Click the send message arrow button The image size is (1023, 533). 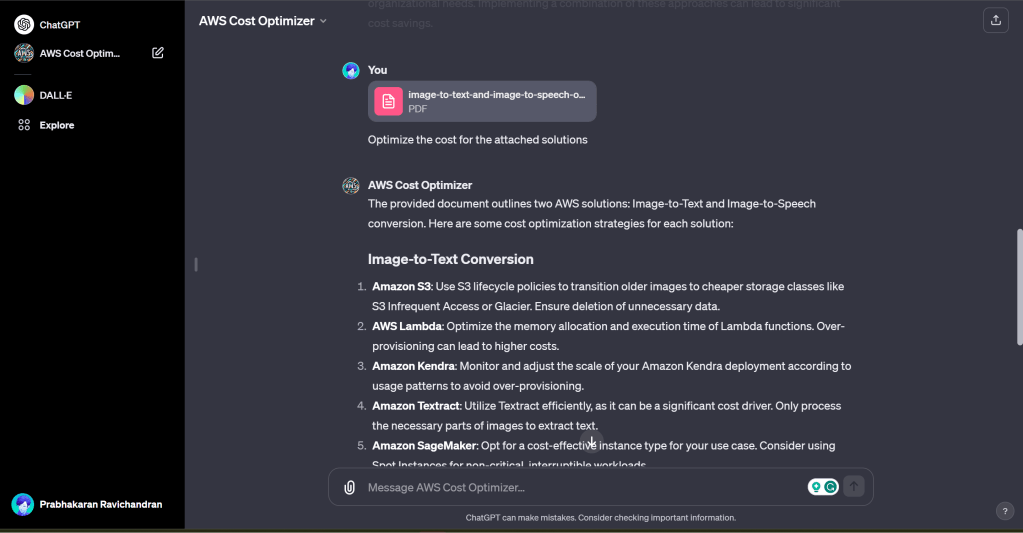pos(853,487)
